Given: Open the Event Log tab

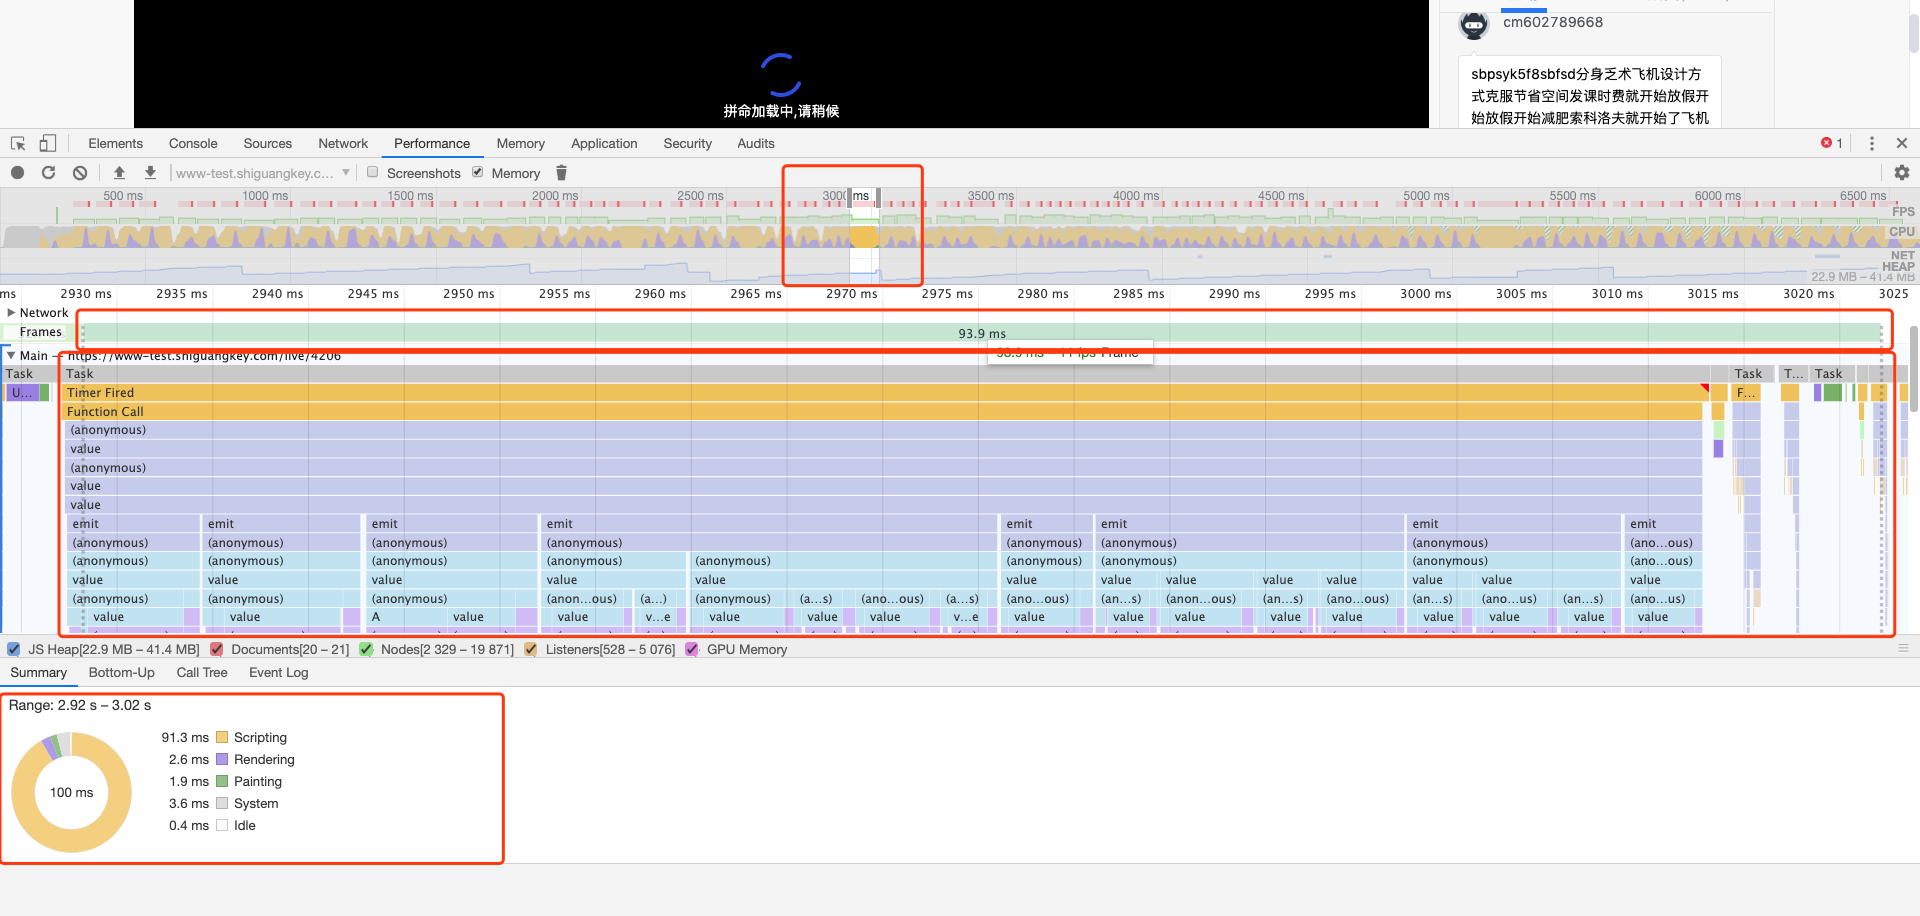Looking at the screenshot, I should (x=279, y=673).
